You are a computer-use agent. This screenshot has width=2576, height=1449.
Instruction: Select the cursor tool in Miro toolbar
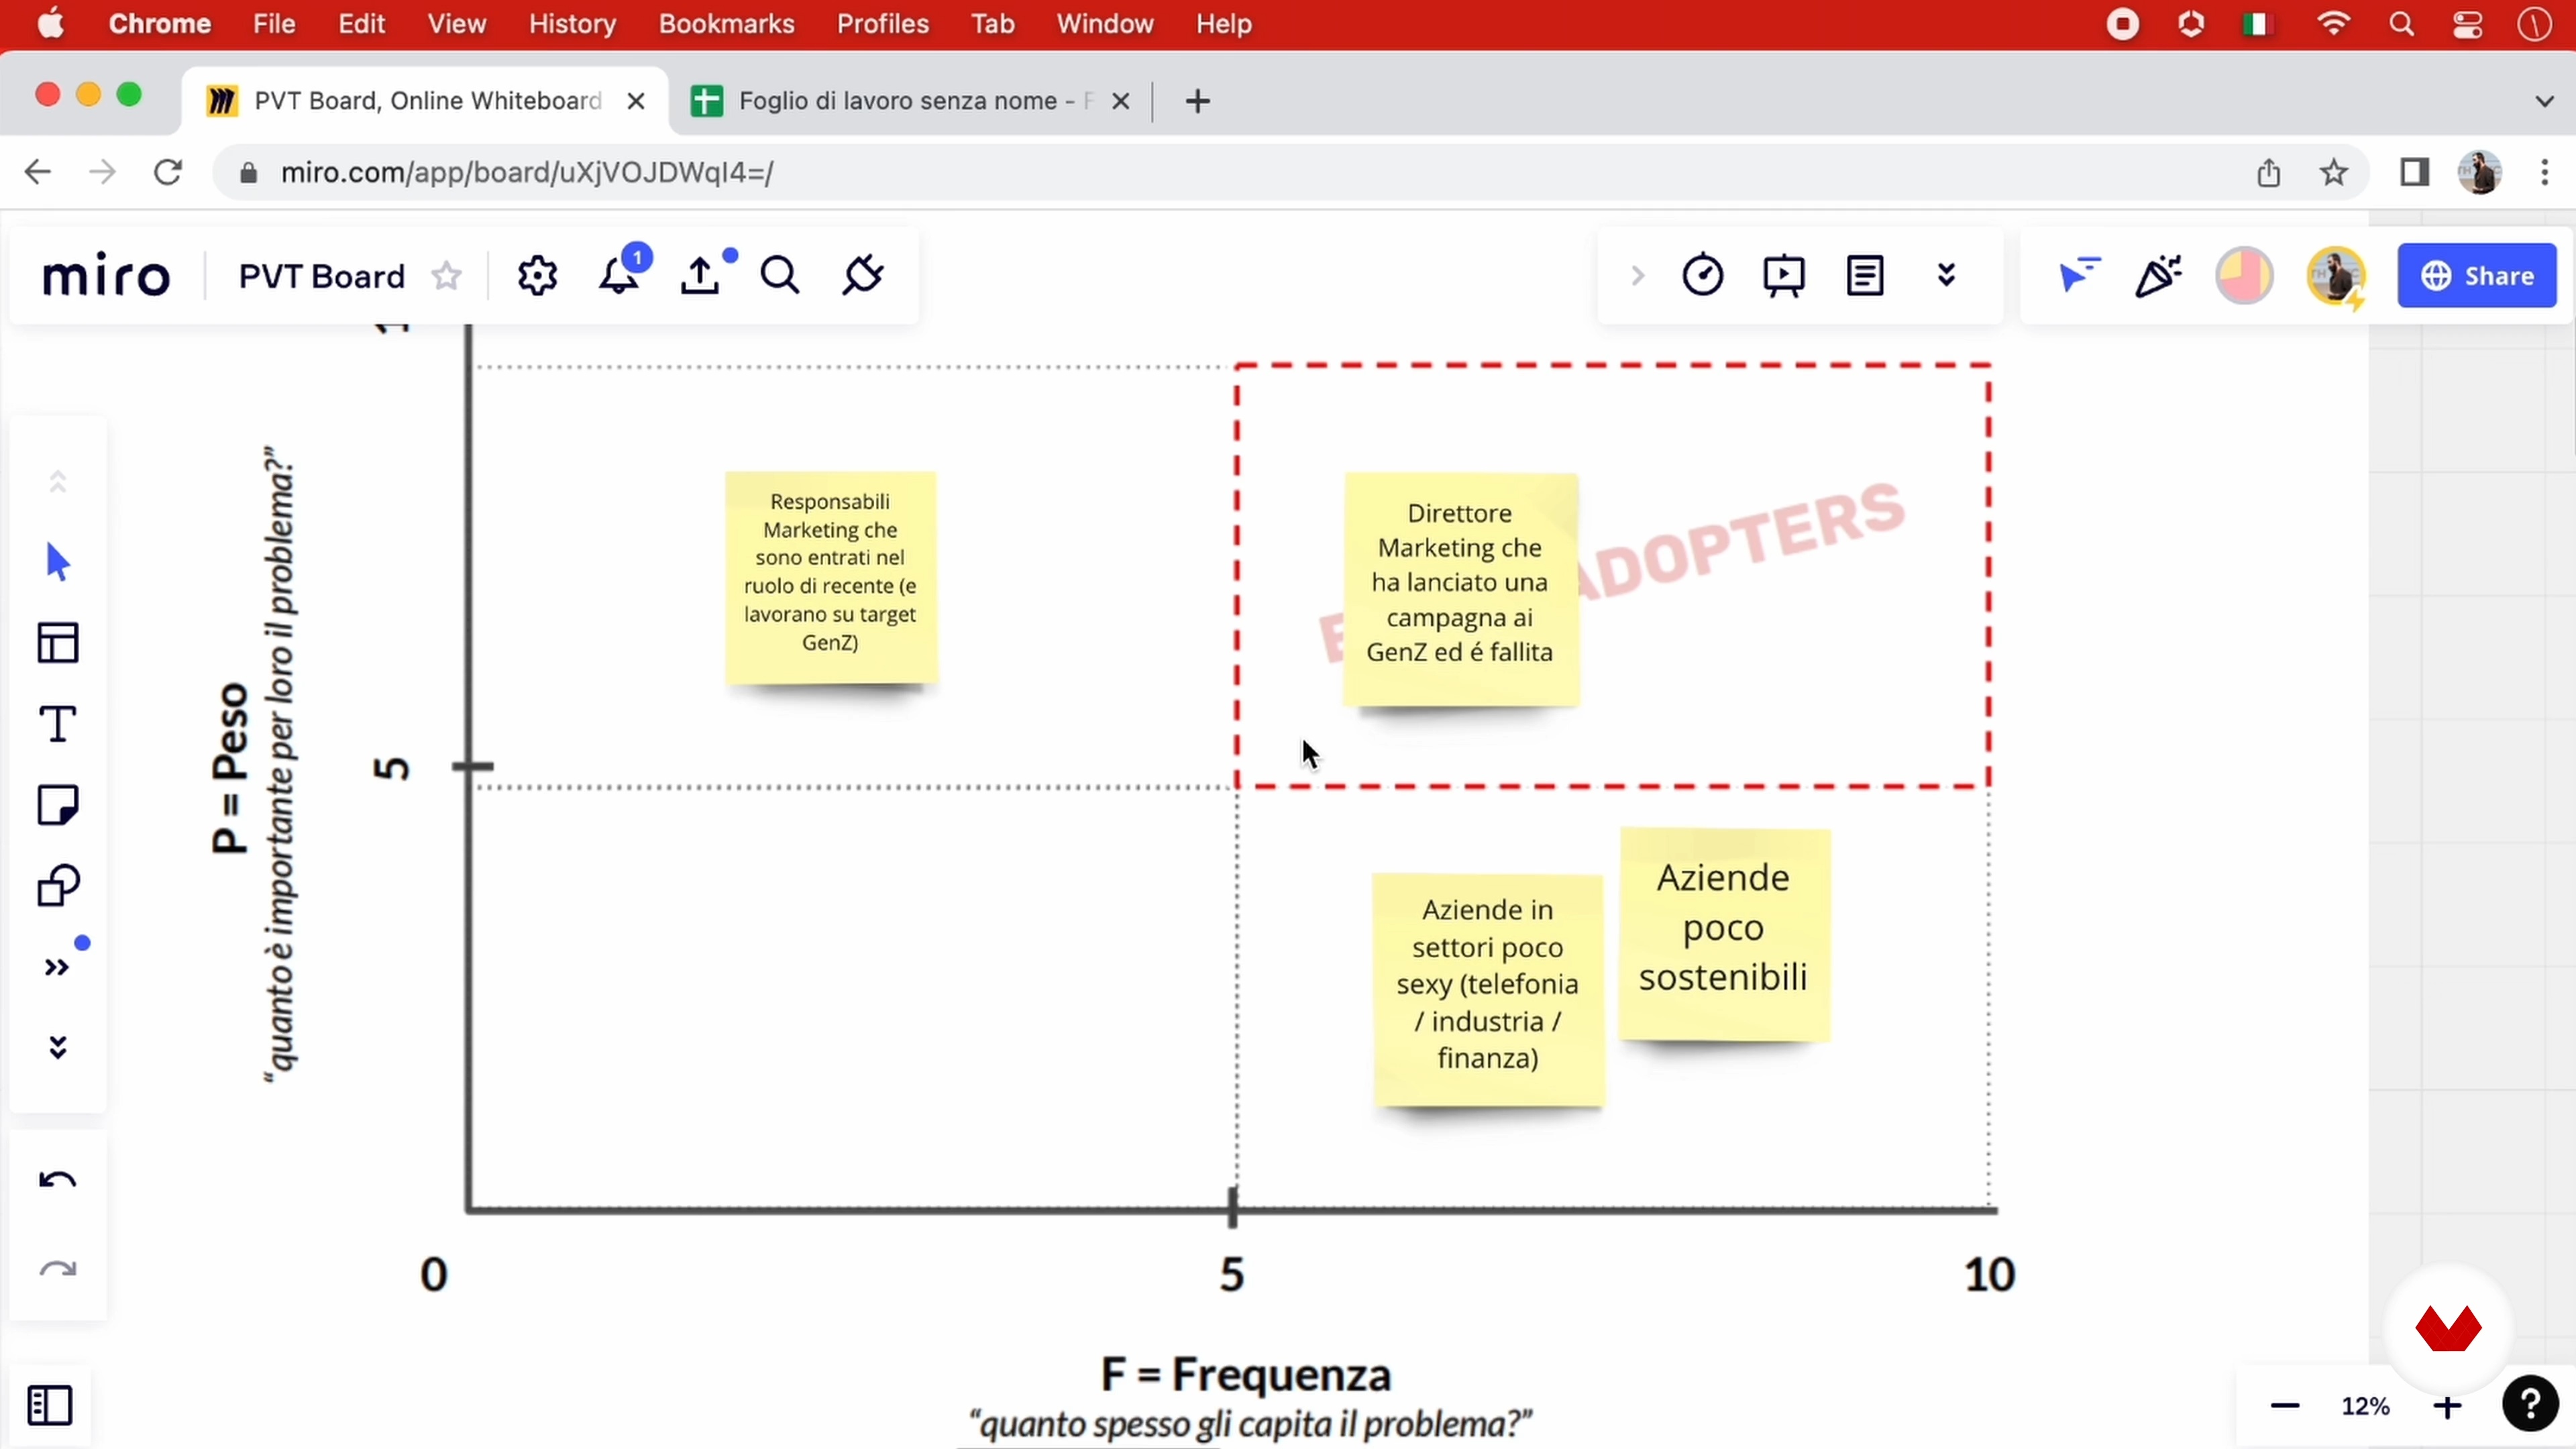[x=58, y=562]
